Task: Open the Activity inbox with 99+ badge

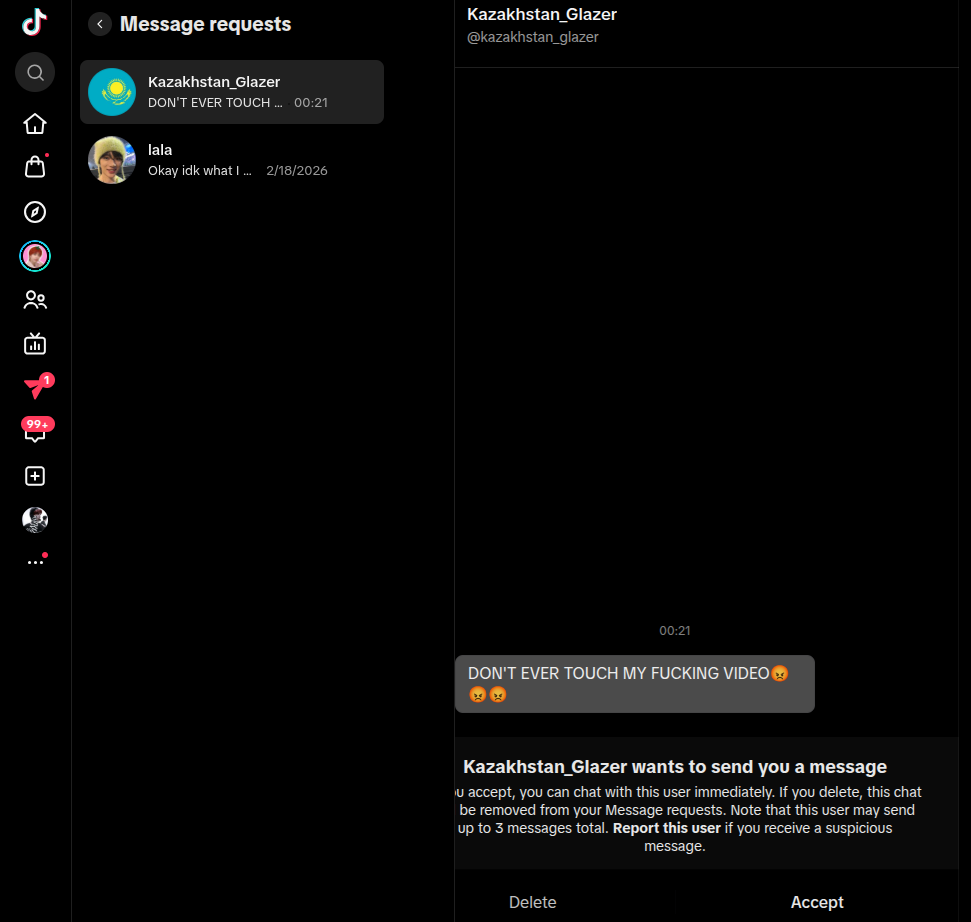Action: coord(36,429)
